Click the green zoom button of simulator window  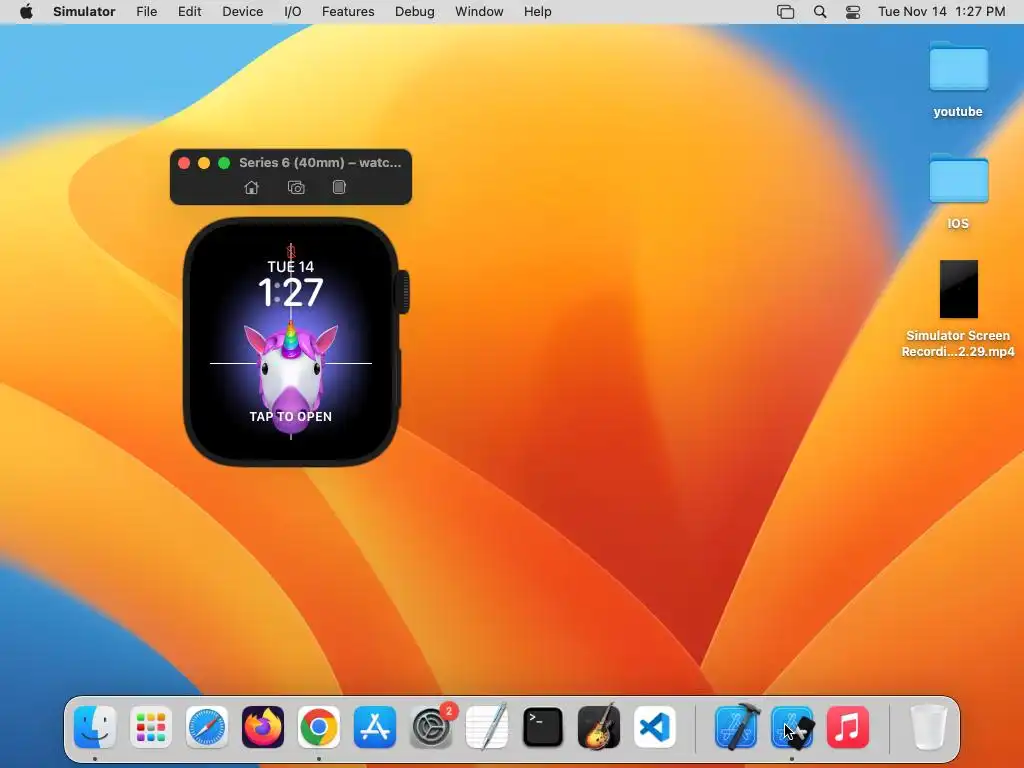(224, 163)
